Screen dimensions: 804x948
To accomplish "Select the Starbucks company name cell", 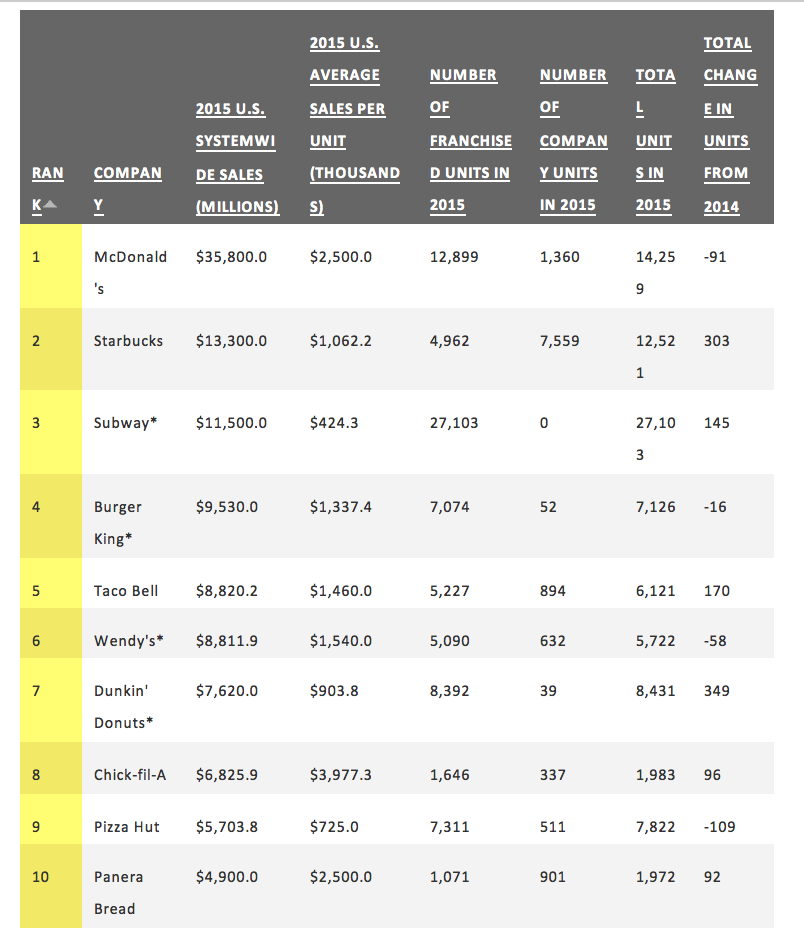I will pos(128,340).
